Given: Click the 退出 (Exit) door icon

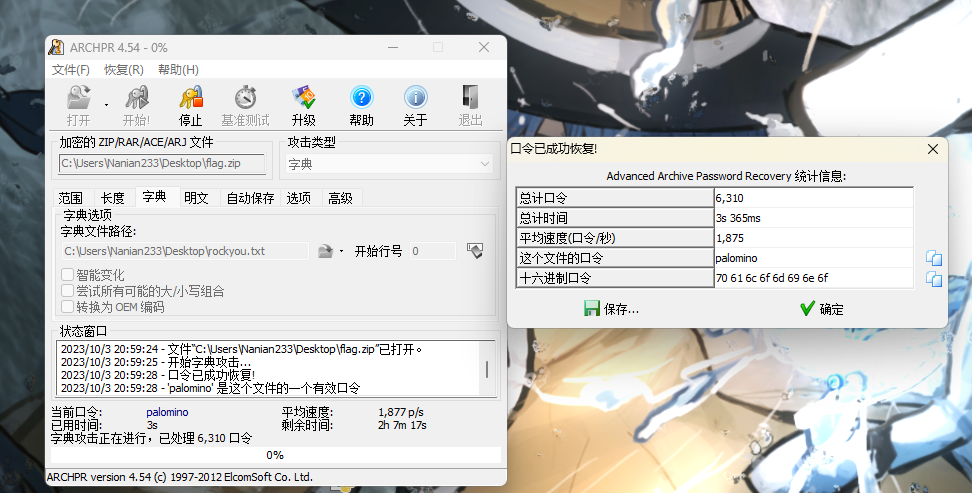Looking at the screenshot, I should click(470, 98).
